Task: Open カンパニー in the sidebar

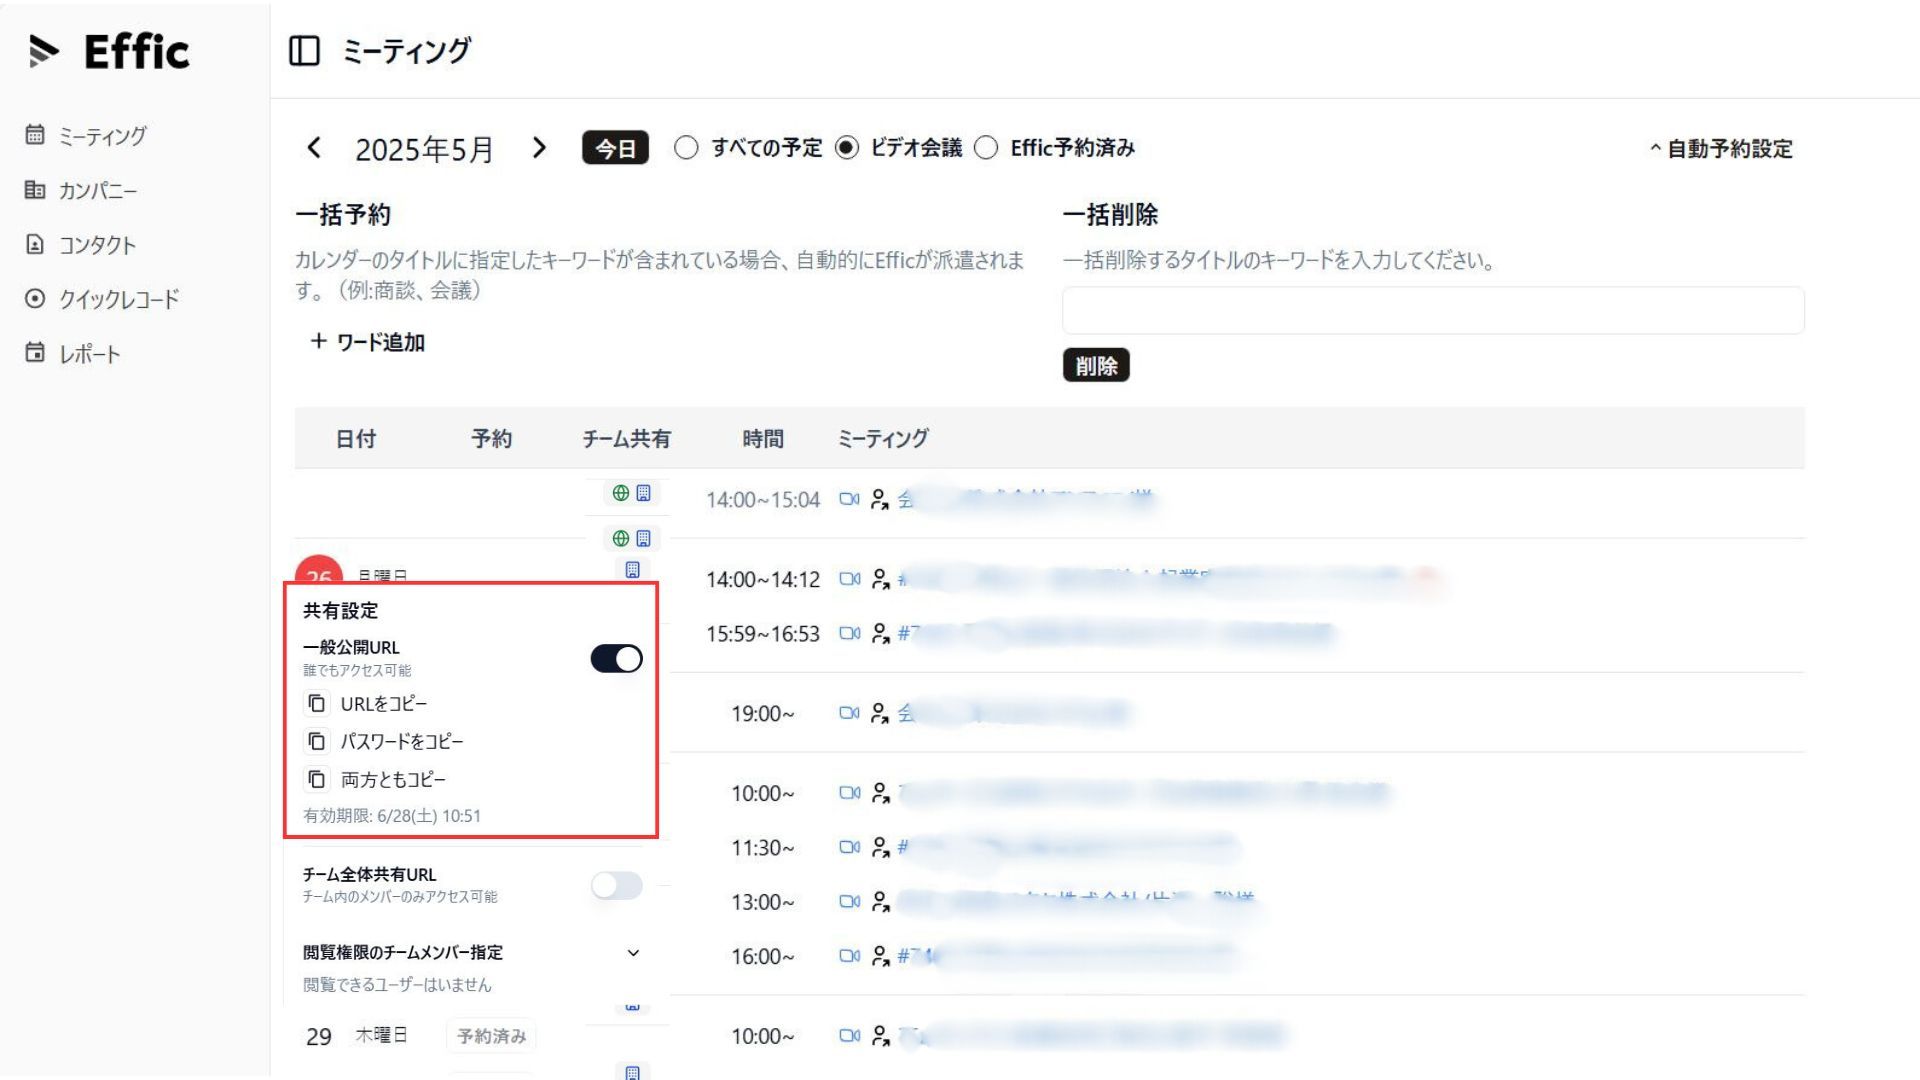Action: [82, 190]
